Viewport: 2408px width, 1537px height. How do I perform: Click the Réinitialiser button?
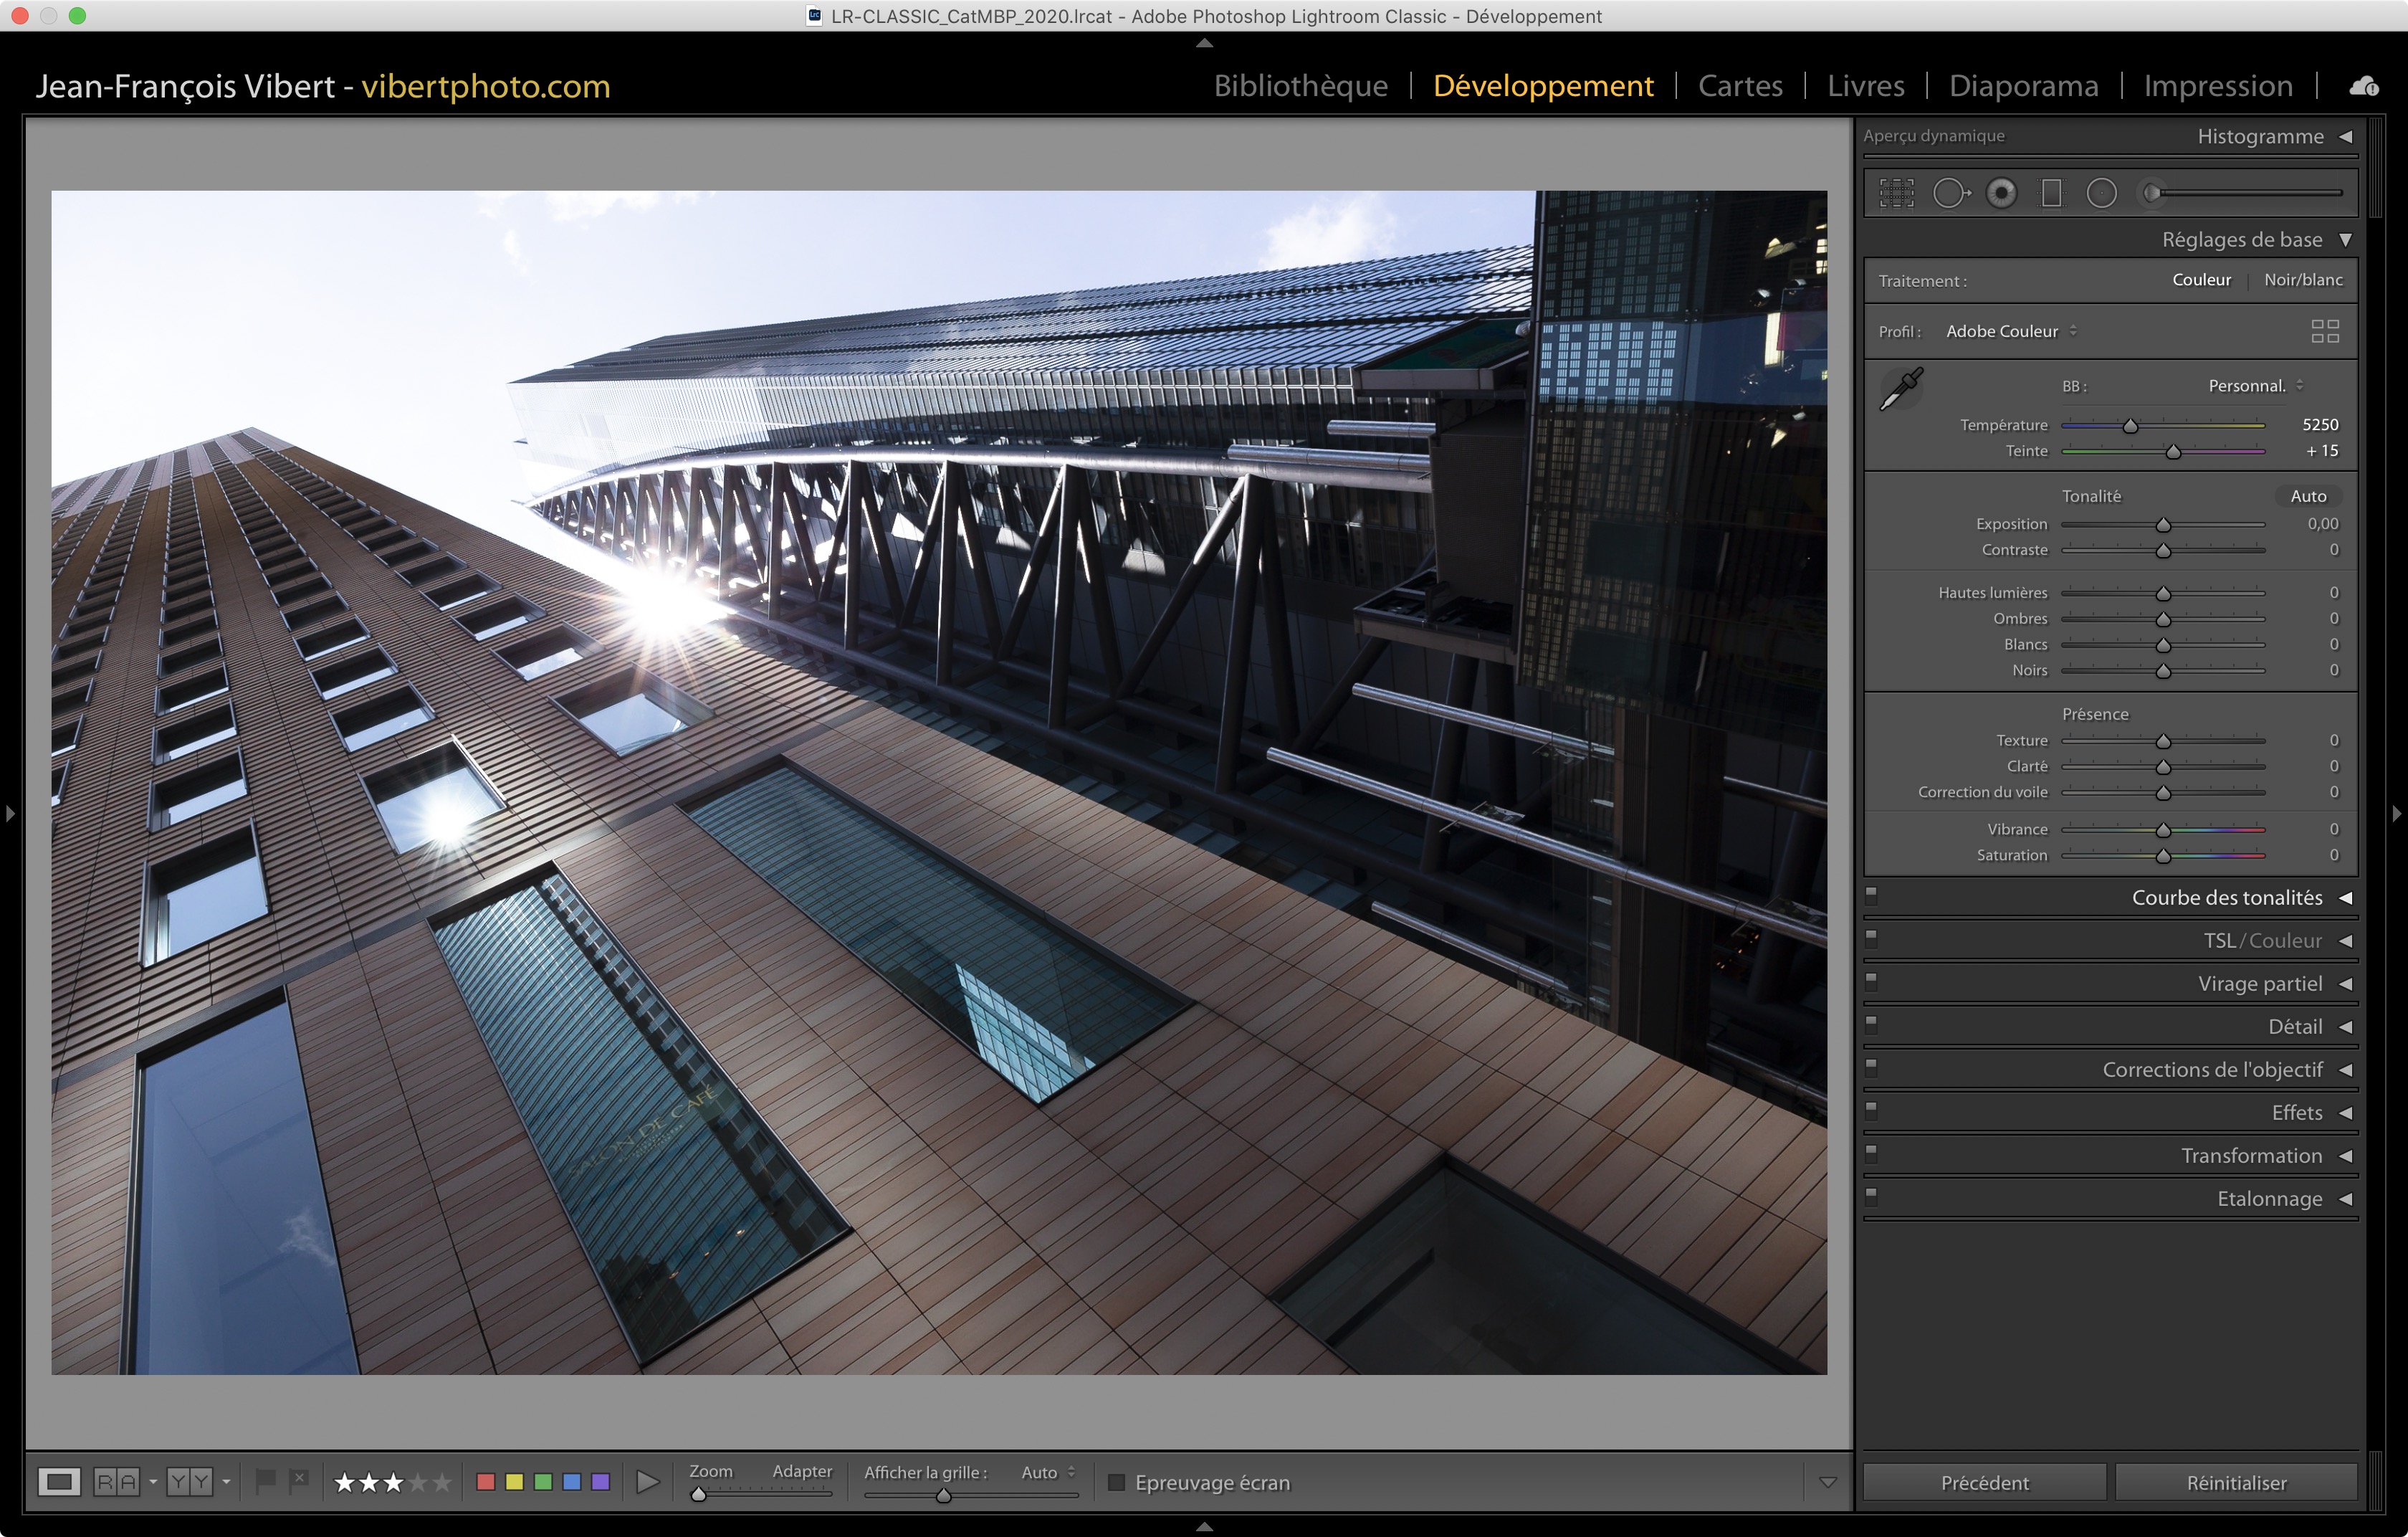(2236, 1482)
